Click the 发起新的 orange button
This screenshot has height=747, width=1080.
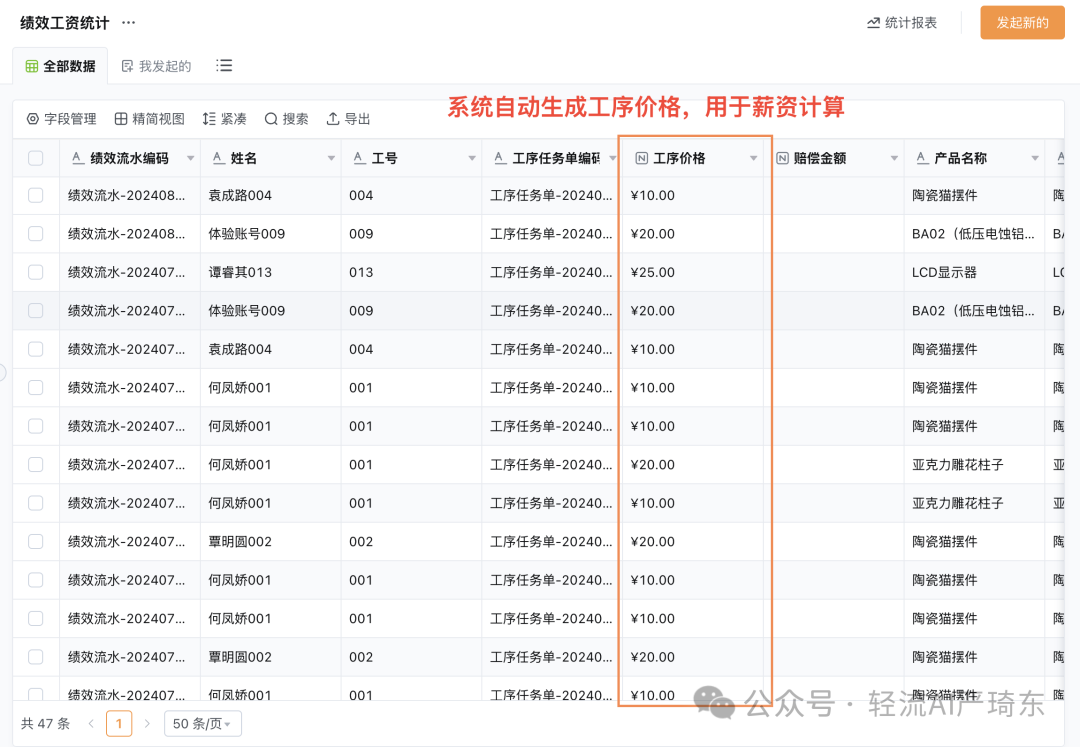[x=1022, y=22]
